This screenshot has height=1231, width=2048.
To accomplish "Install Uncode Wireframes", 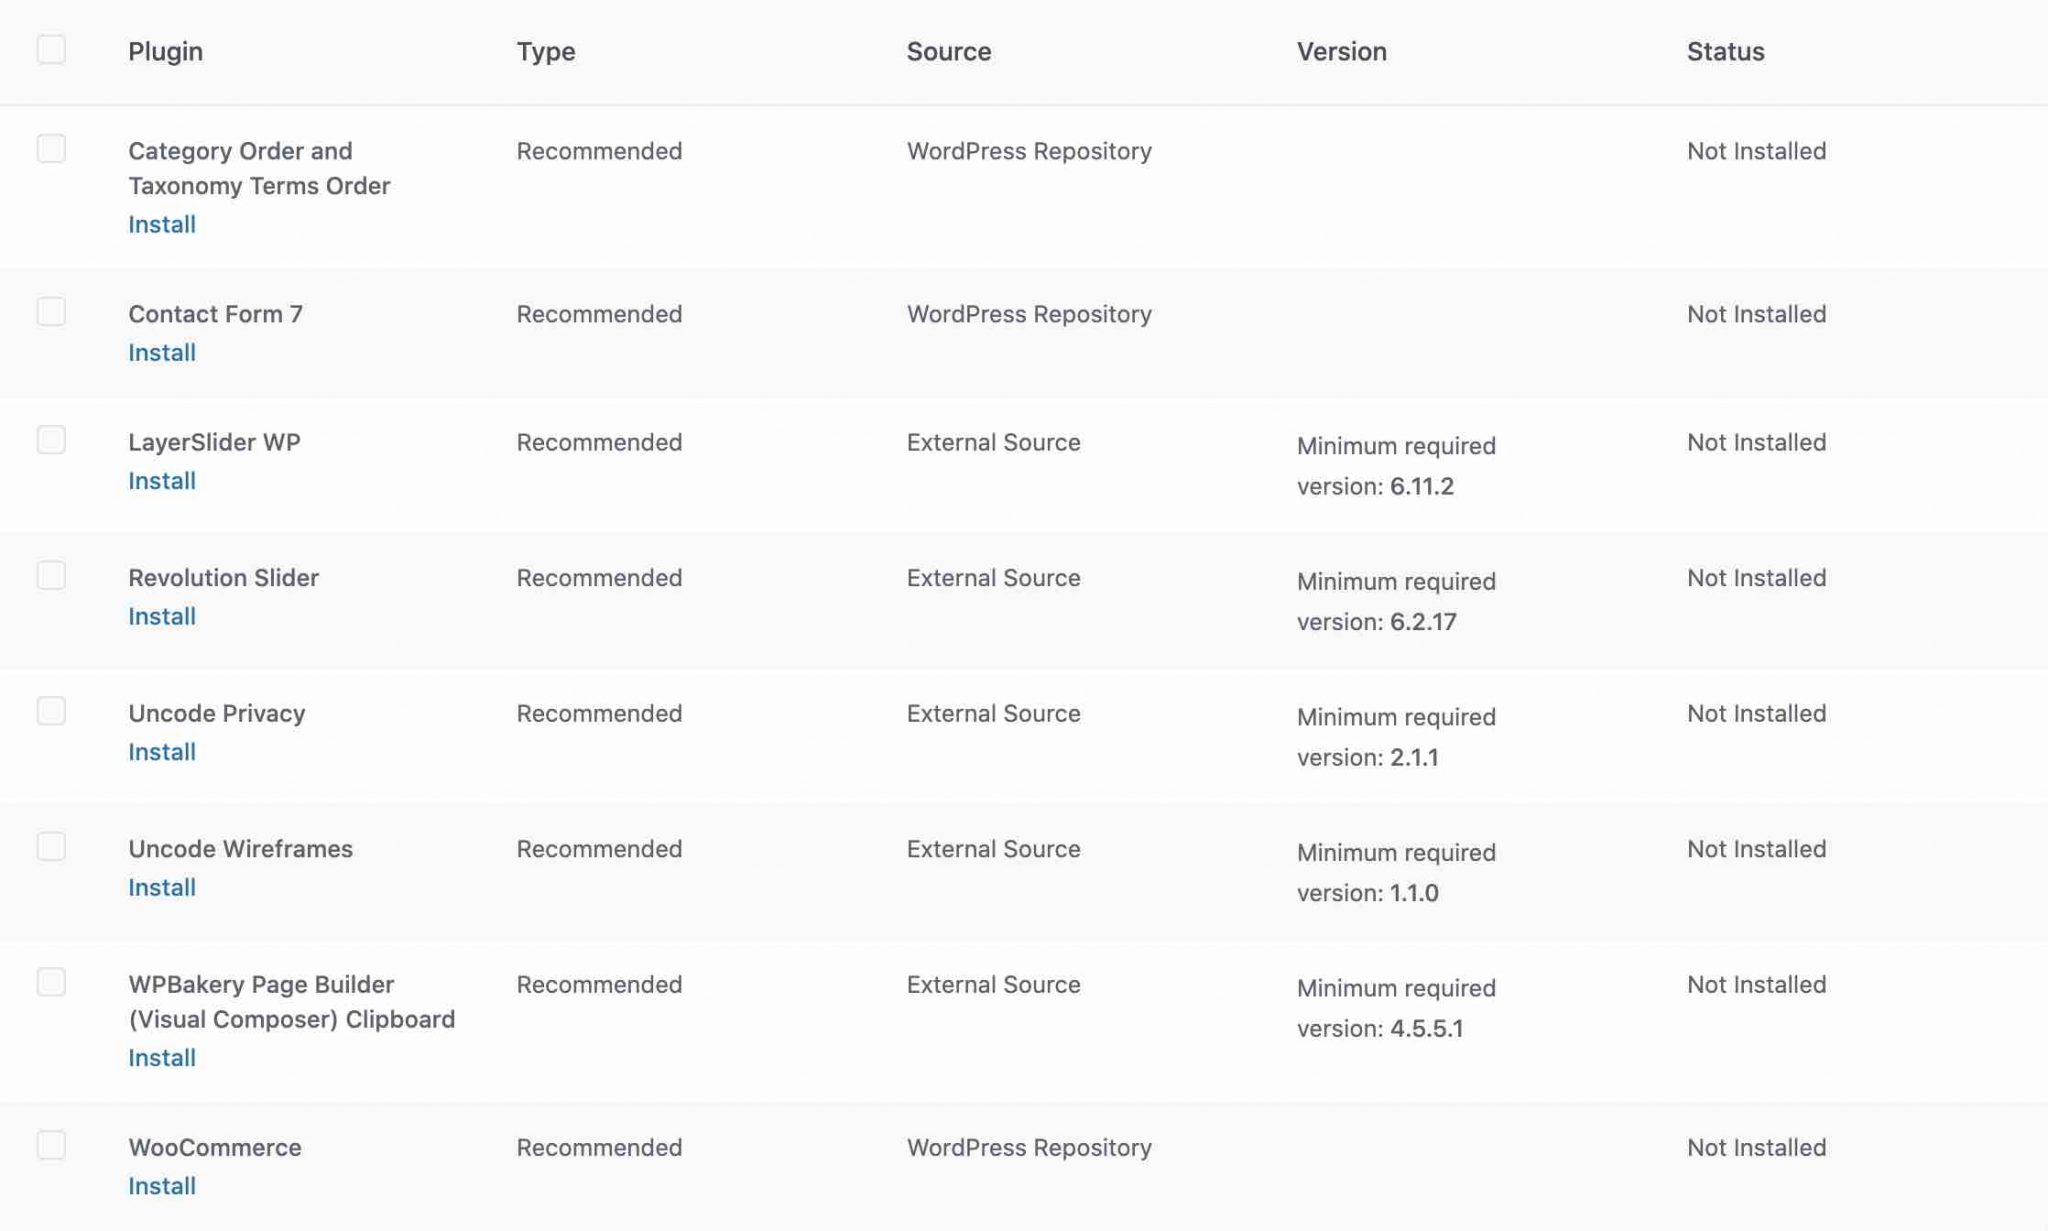I will tap(161, 887).
